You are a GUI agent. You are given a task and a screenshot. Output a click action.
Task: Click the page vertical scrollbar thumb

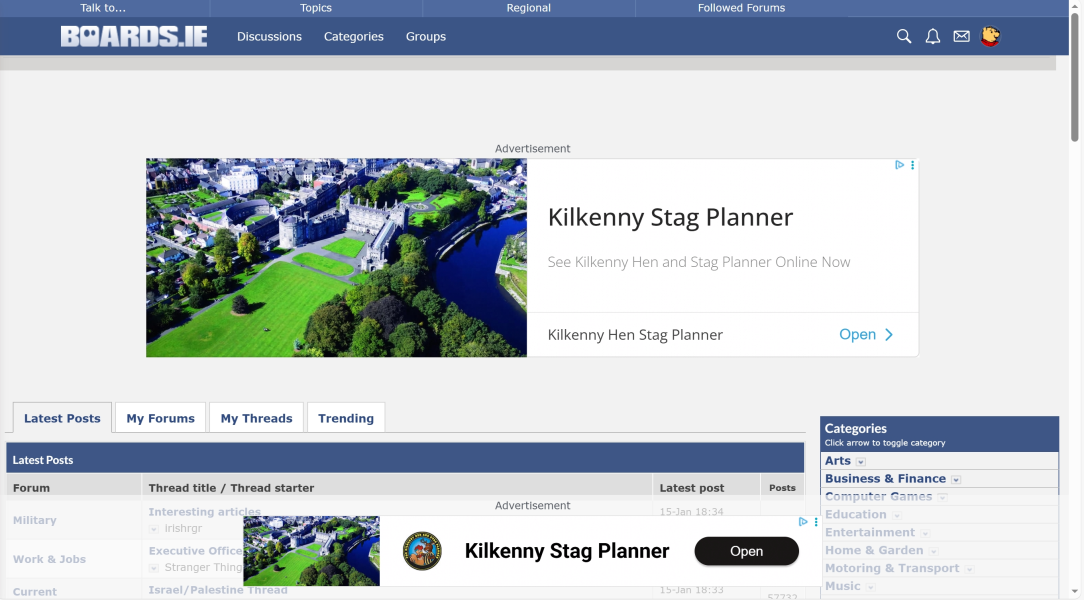pos(1074,76)
